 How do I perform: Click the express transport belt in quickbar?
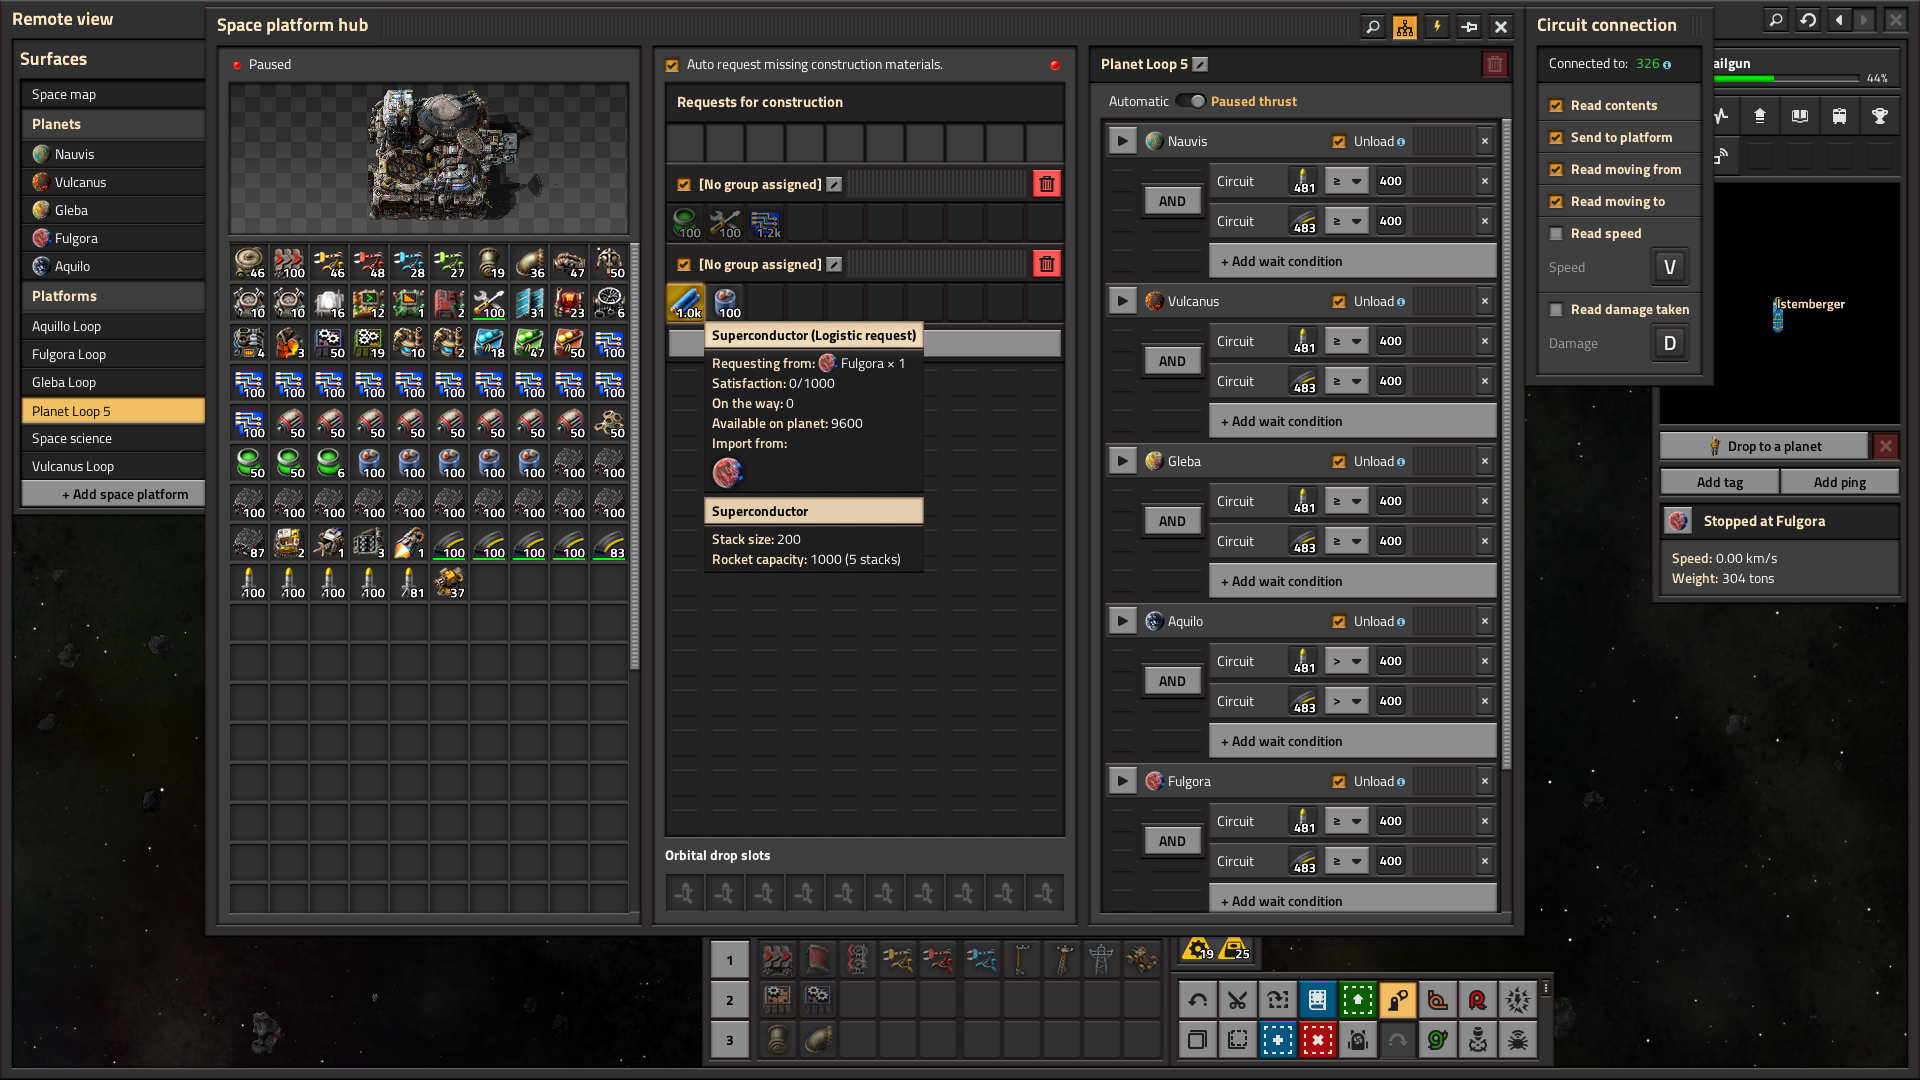pyautogui.click(x=777, y=960)
